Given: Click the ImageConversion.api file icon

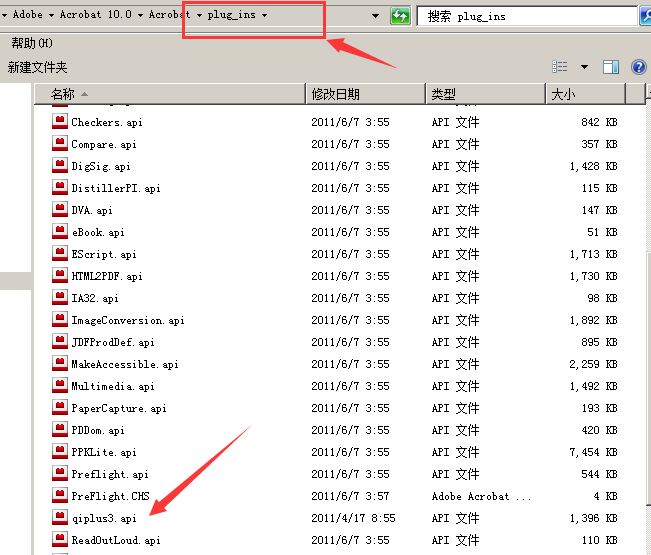Looking at the screenshot, I should (x=60, y=320).
